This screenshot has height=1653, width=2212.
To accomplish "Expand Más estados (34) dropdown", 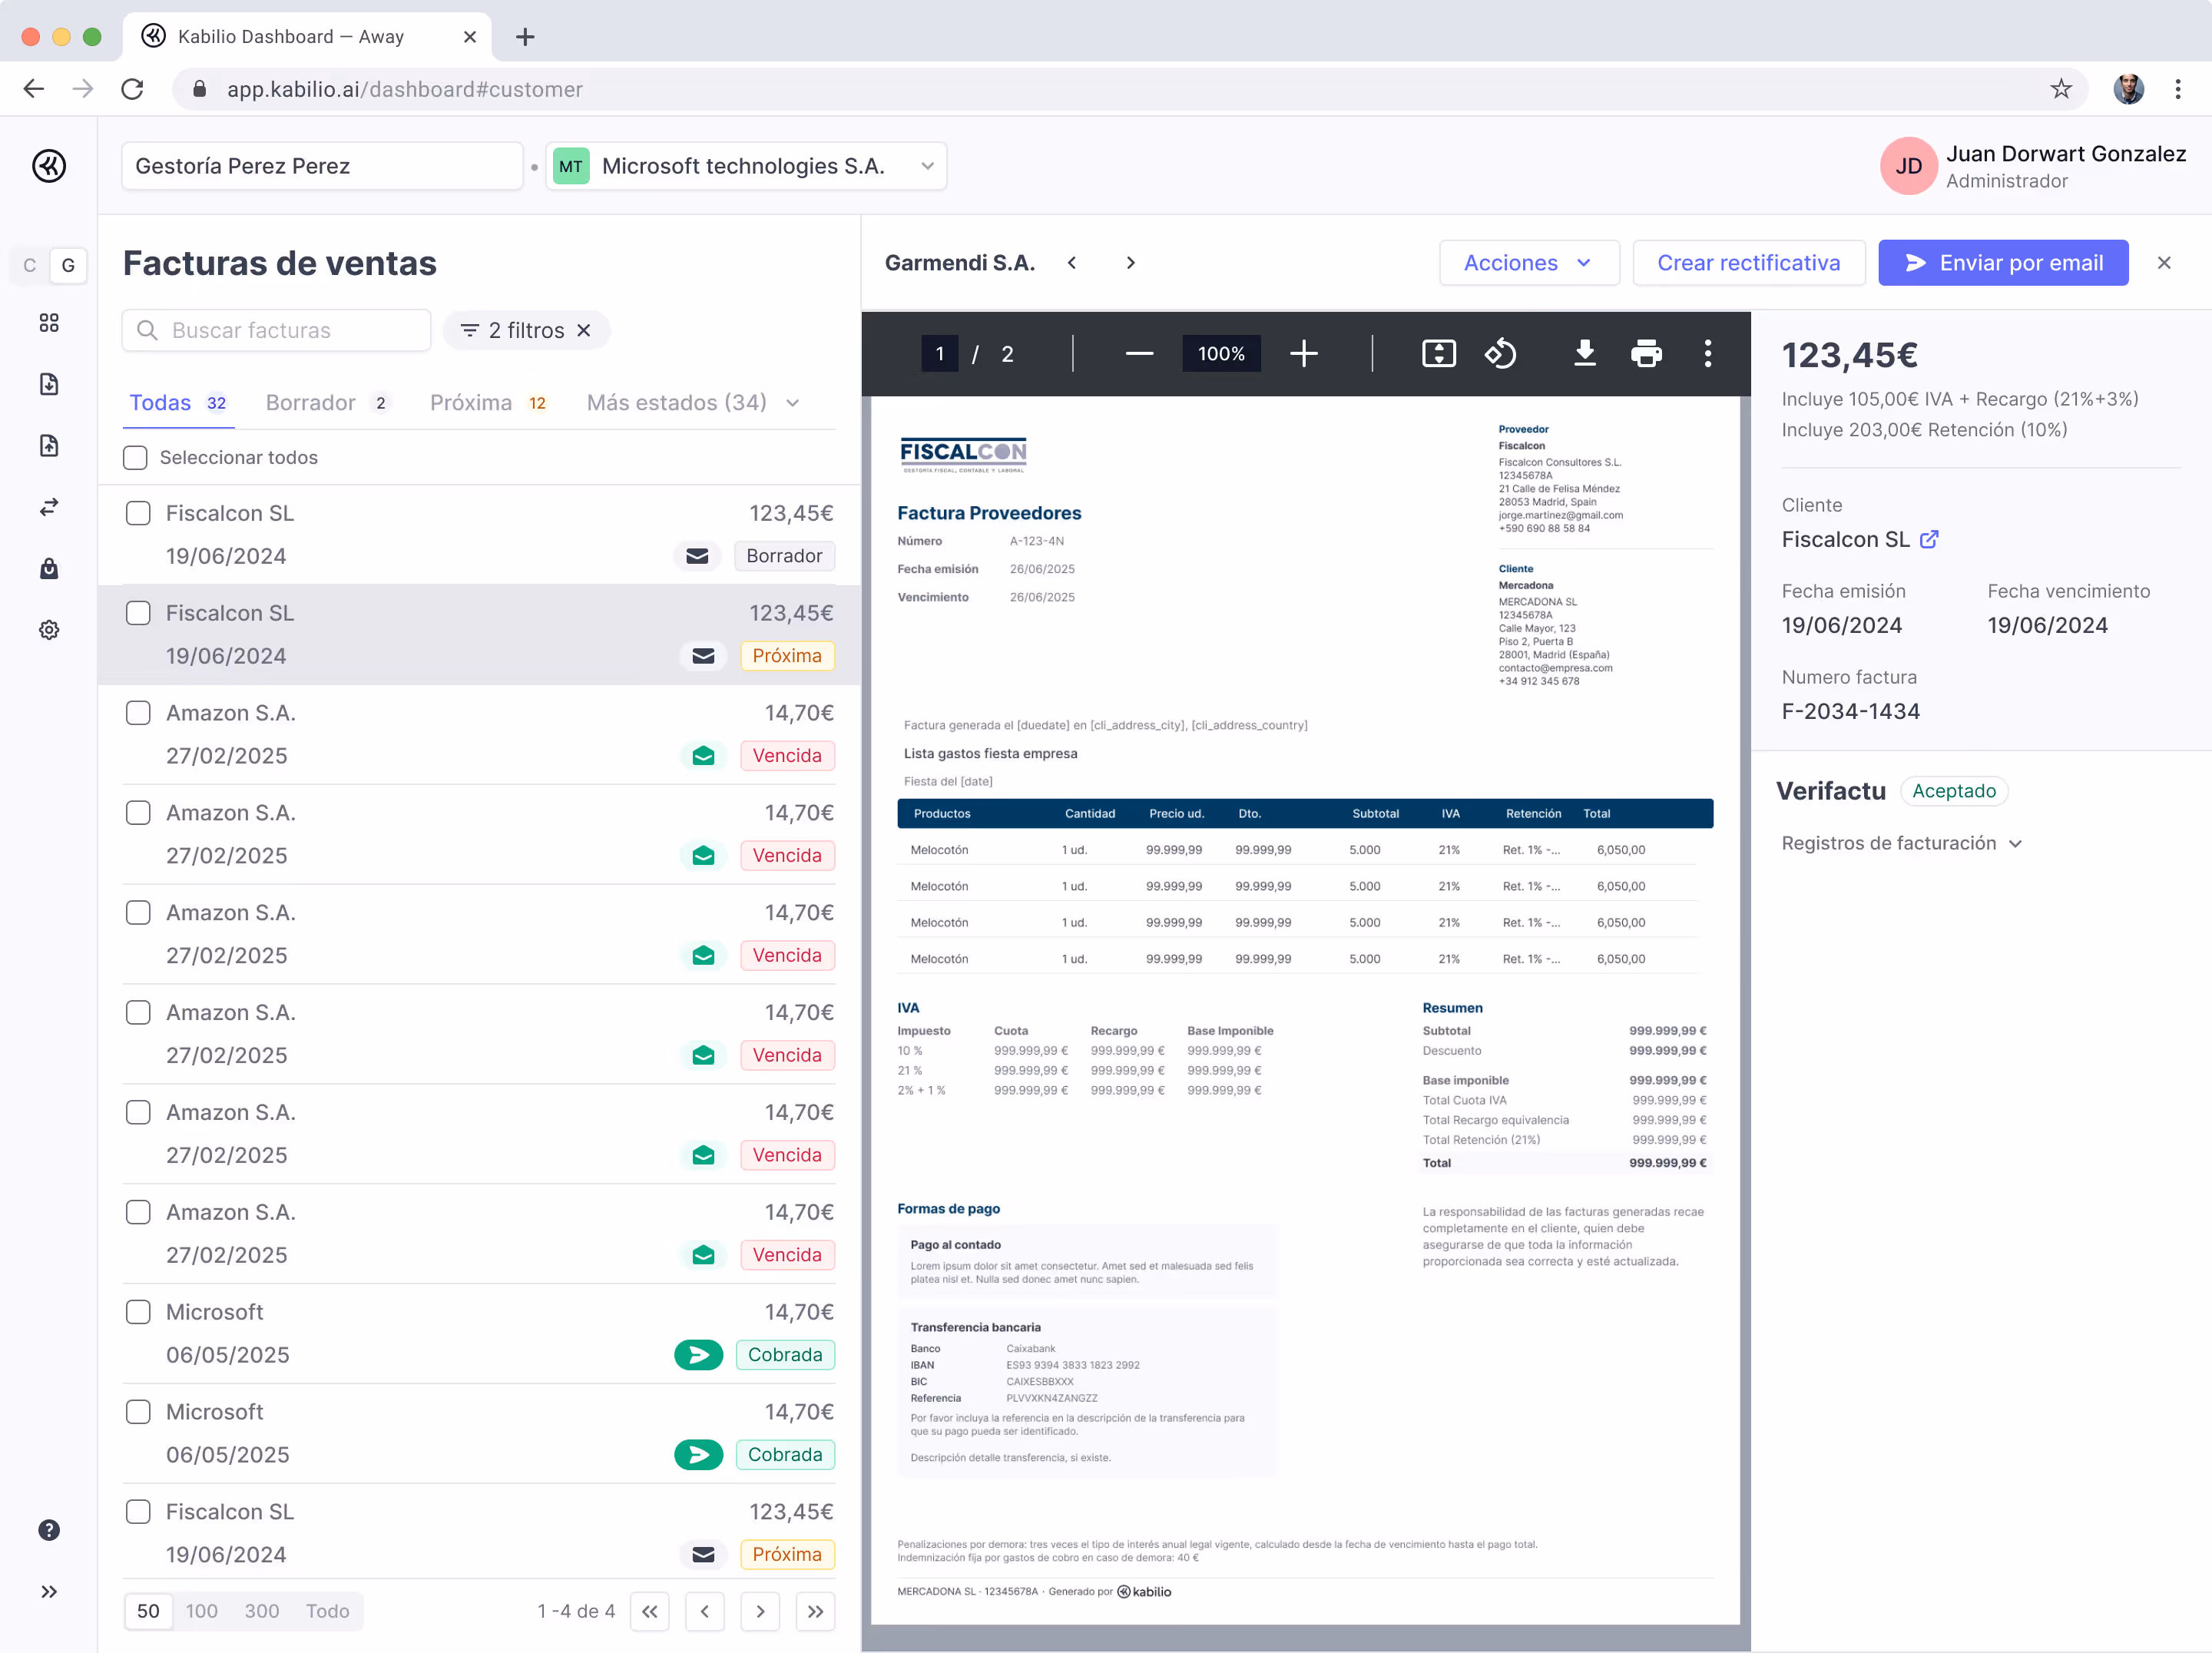I will click(x=693, y=402).
